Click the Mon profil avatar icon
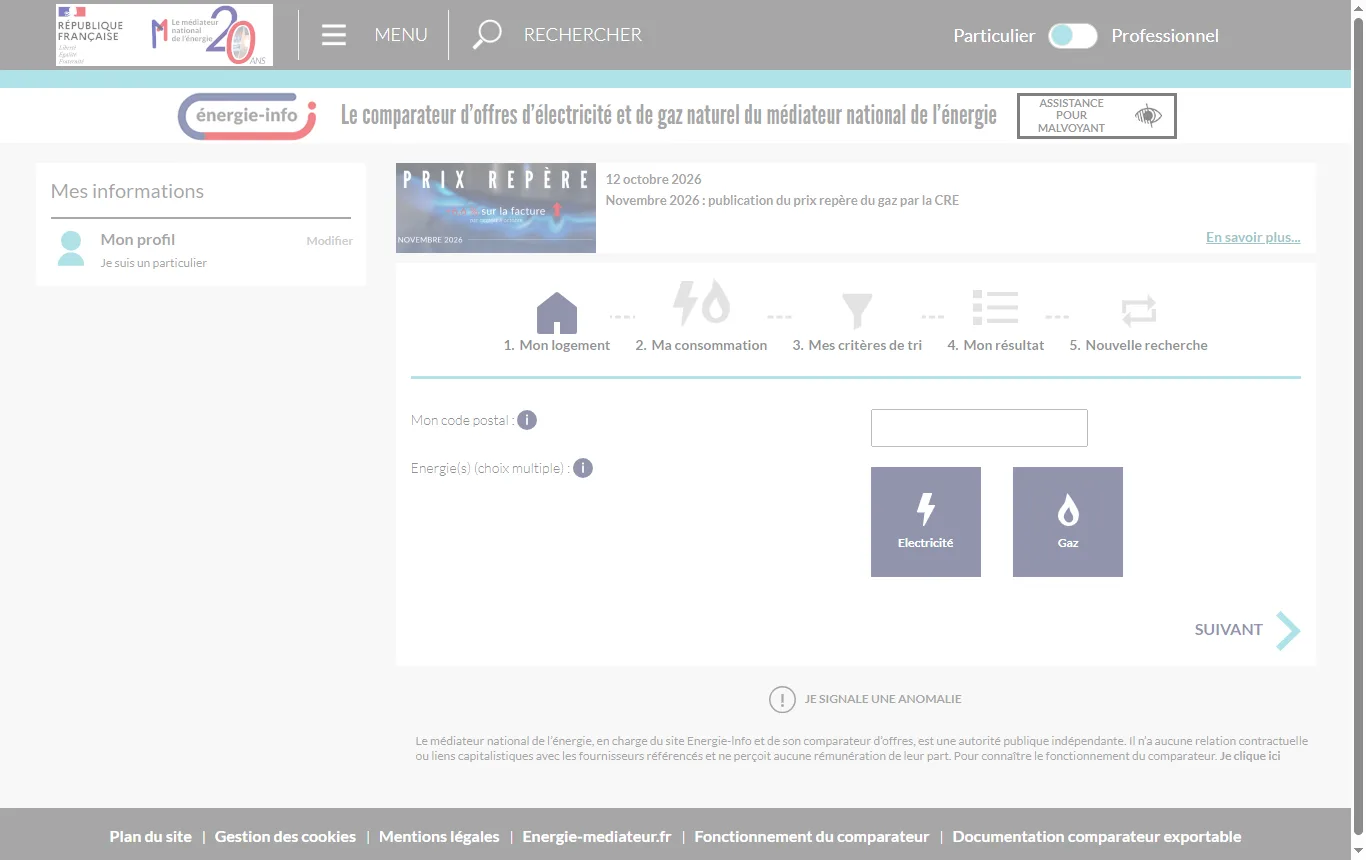1366x860 pixels. (71, 248)
